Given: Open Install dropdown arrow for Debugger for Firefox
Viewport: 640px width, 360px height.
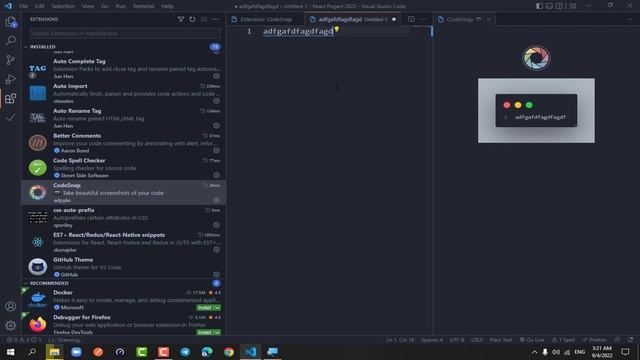Looking at the screenshot, I should click(218, 332).
